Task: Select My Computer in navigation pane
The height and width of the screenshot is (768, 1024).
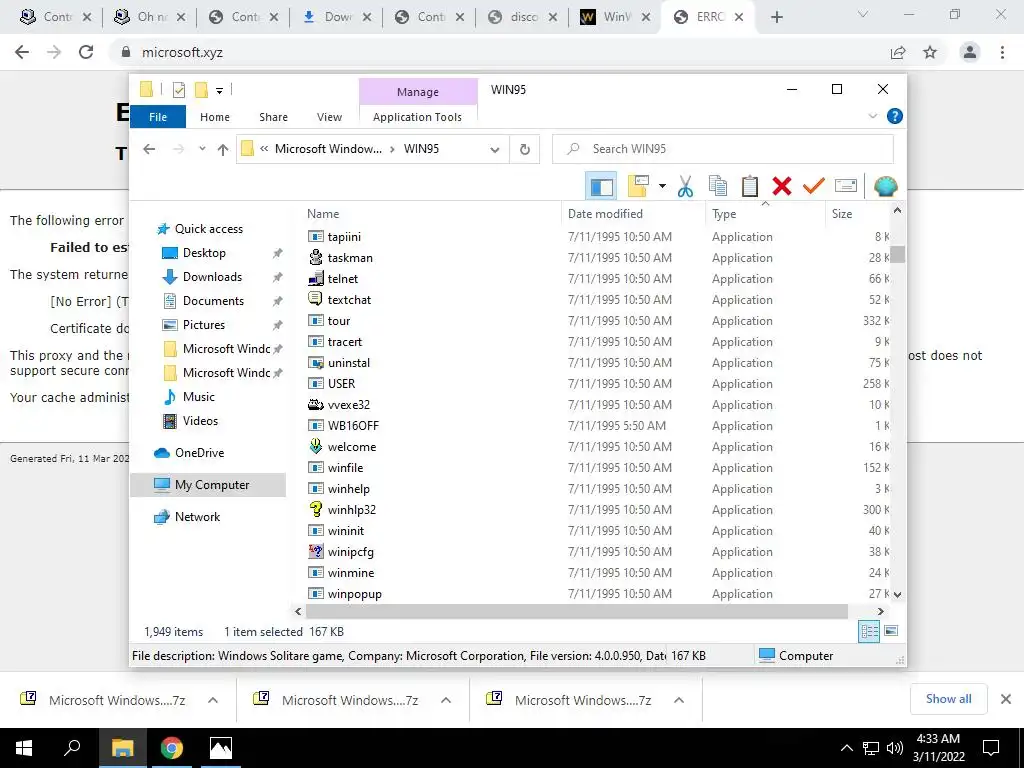Action: 208,485
